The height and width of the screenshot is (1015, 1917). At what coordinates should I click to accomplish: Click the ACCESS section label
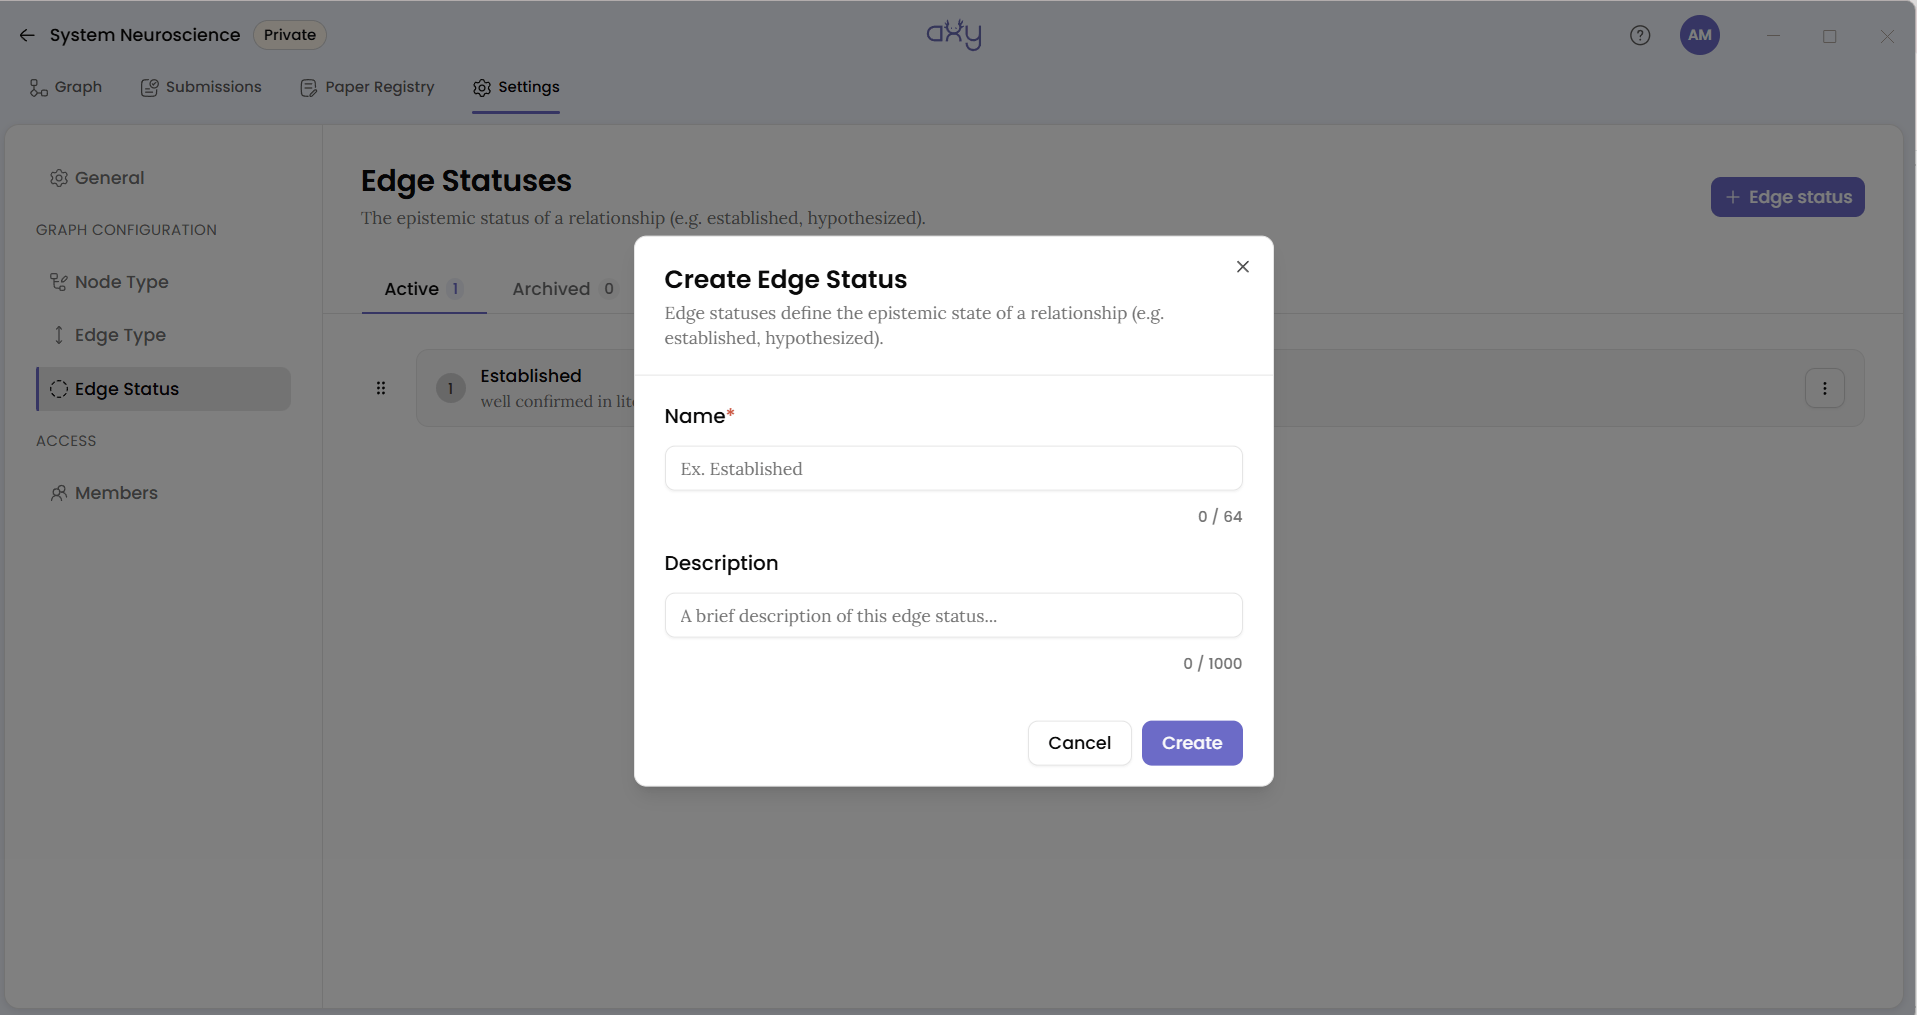click(x=66, y=441)
